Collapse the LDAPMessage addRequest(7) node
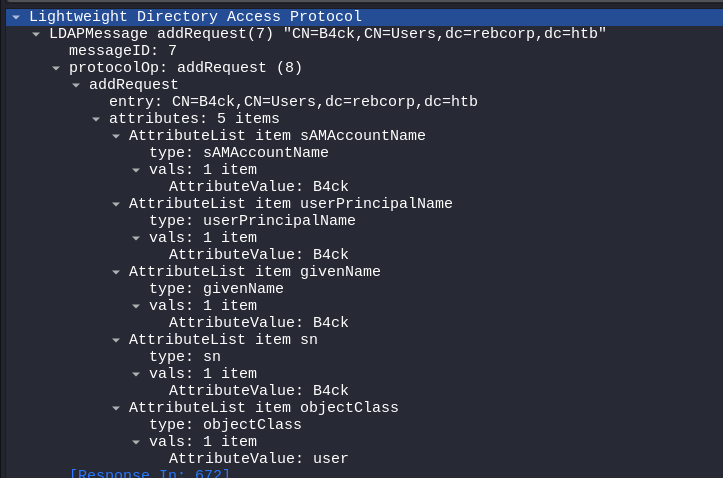The width and height of the screenshot is (723, 478). click(x=36, y=34)
